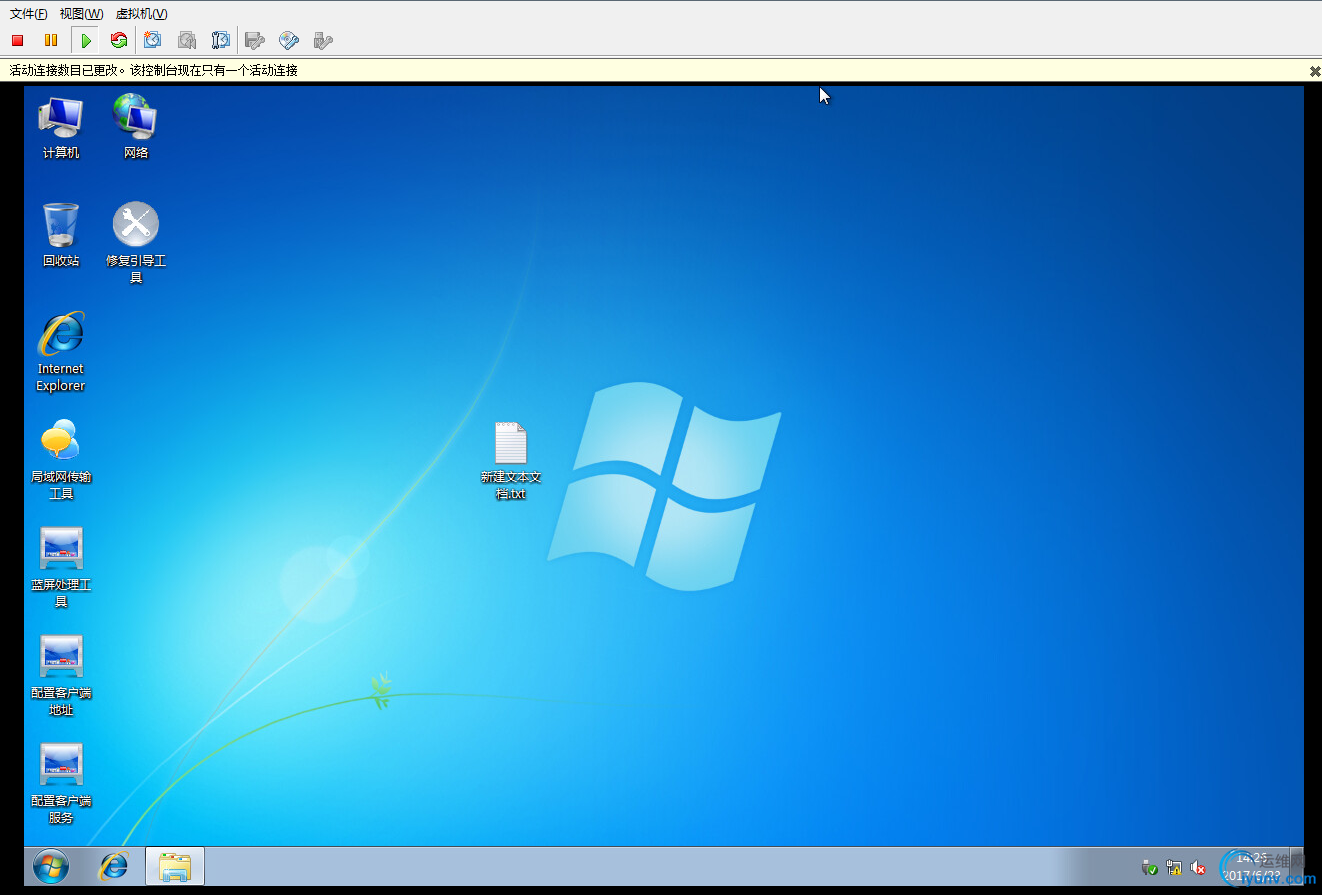The height and width of the screenshot is (895, 1322).
Task: Launch Internet Explorer from the taskbar
Action: pos(113,866)
